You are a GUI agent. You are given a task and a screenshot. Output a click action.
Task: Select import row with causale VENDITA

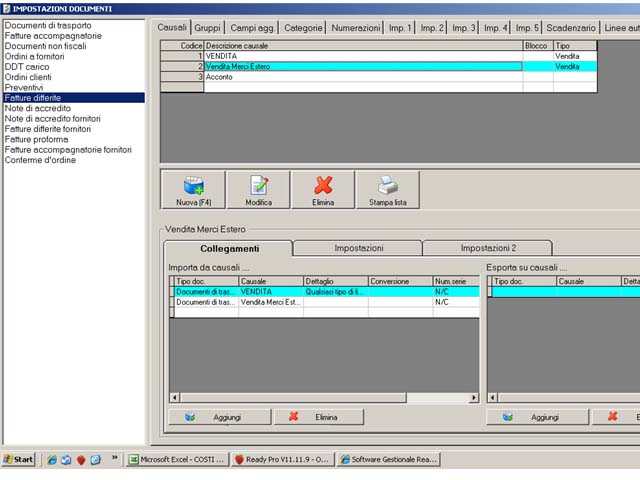click(x=324, y=292)
